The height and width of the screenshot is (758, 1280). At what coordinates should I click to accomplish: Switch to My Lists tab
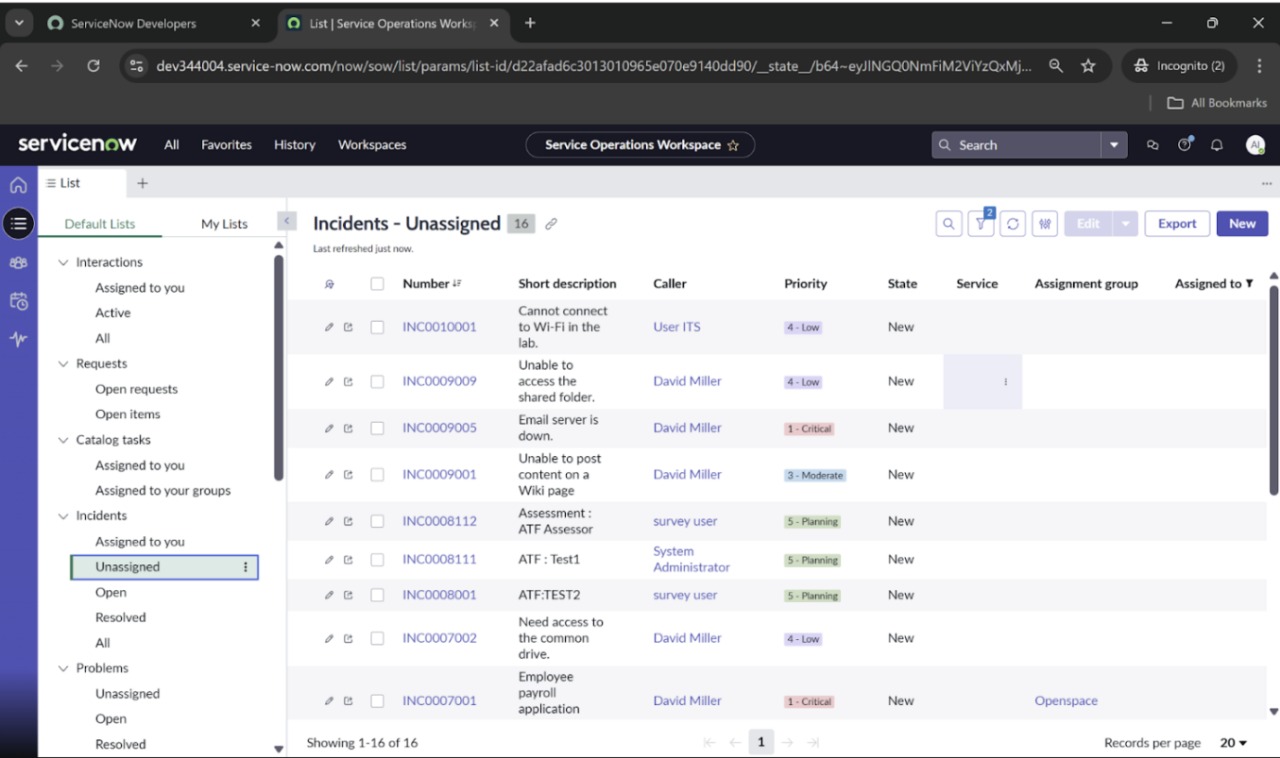coord(224,224)
